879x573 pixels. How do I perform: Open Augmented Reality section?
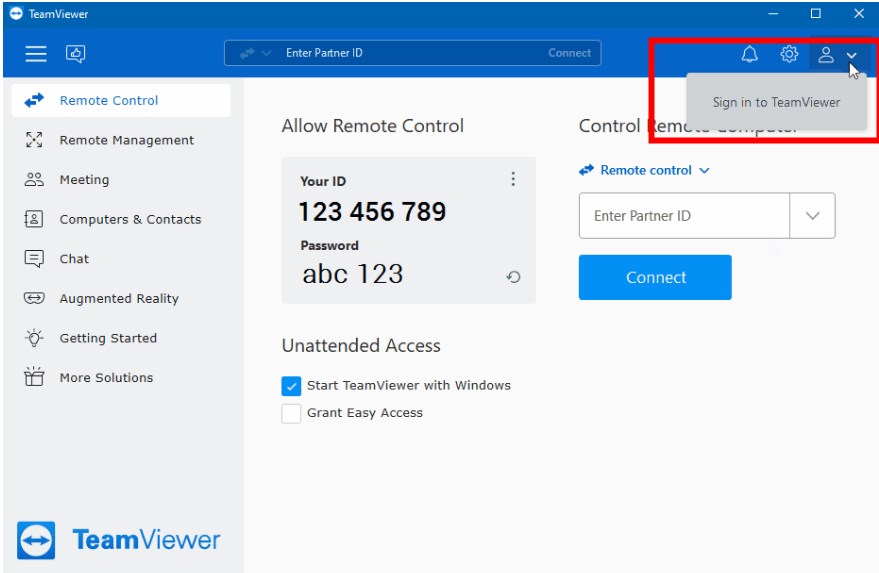click(121, 298)
